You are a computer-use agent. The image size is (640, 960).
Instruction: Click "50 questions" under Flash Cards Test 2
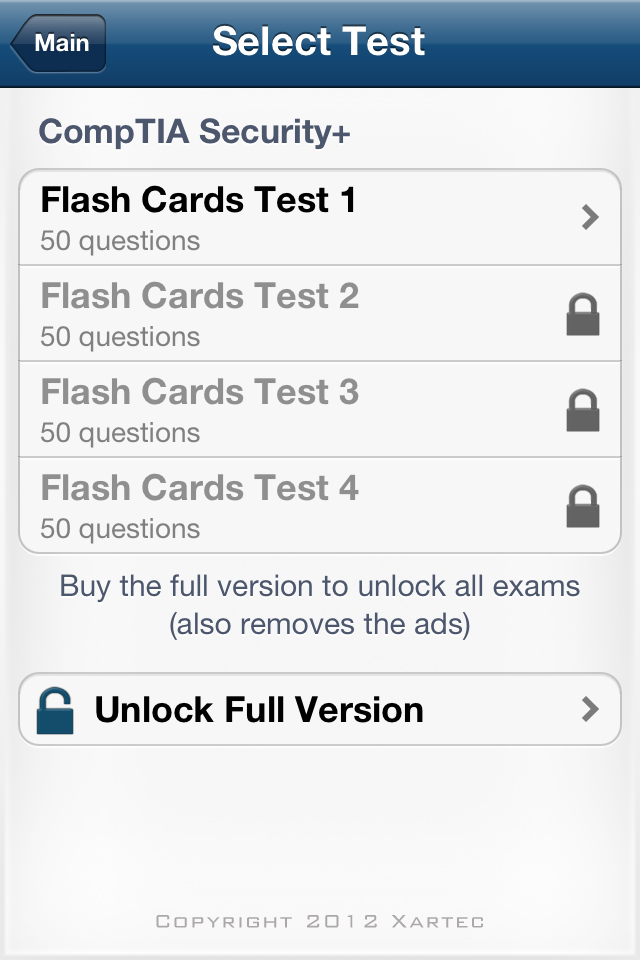tap(120, 337)
